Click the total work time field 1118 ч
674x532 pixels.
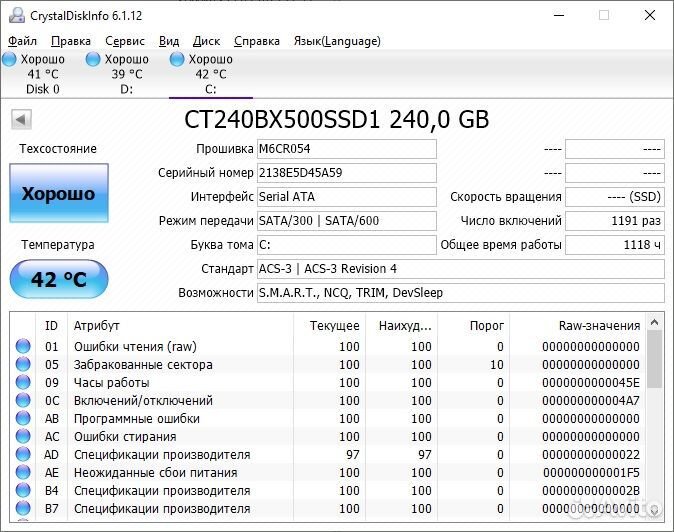click(615, 245)
